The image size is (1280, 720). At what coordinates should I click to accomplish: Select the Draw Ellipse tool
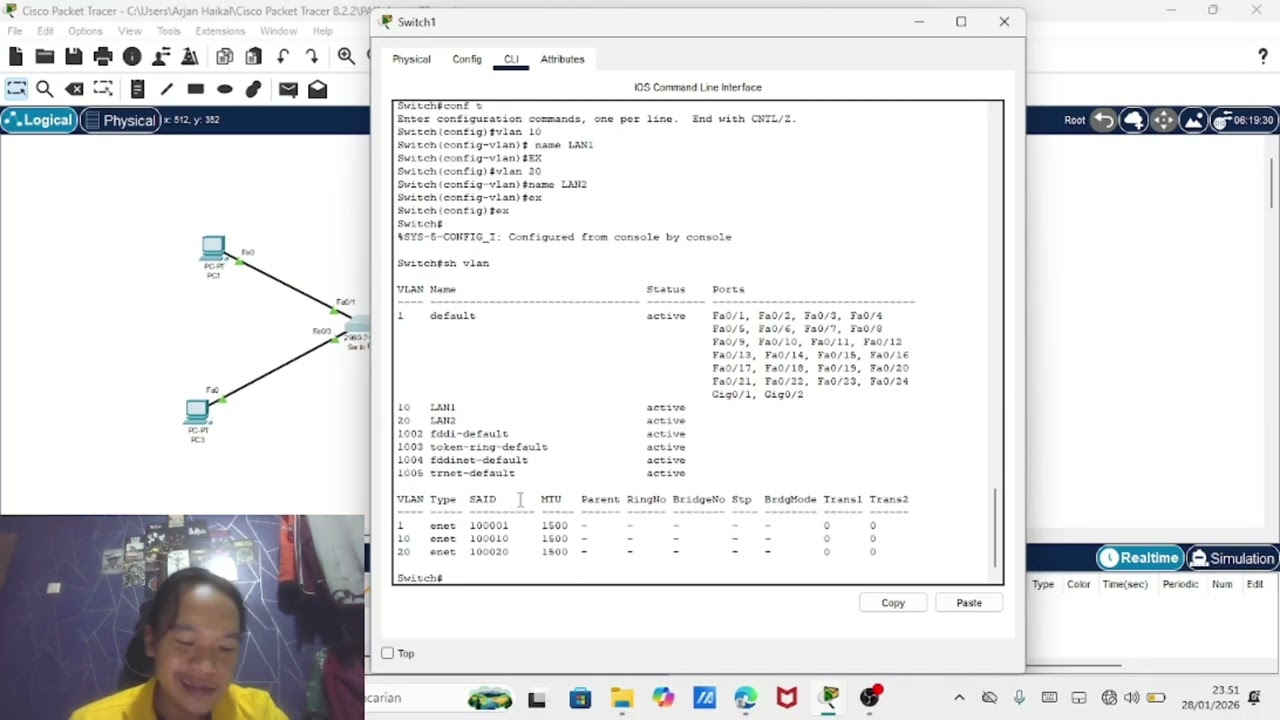click(225, 89)
